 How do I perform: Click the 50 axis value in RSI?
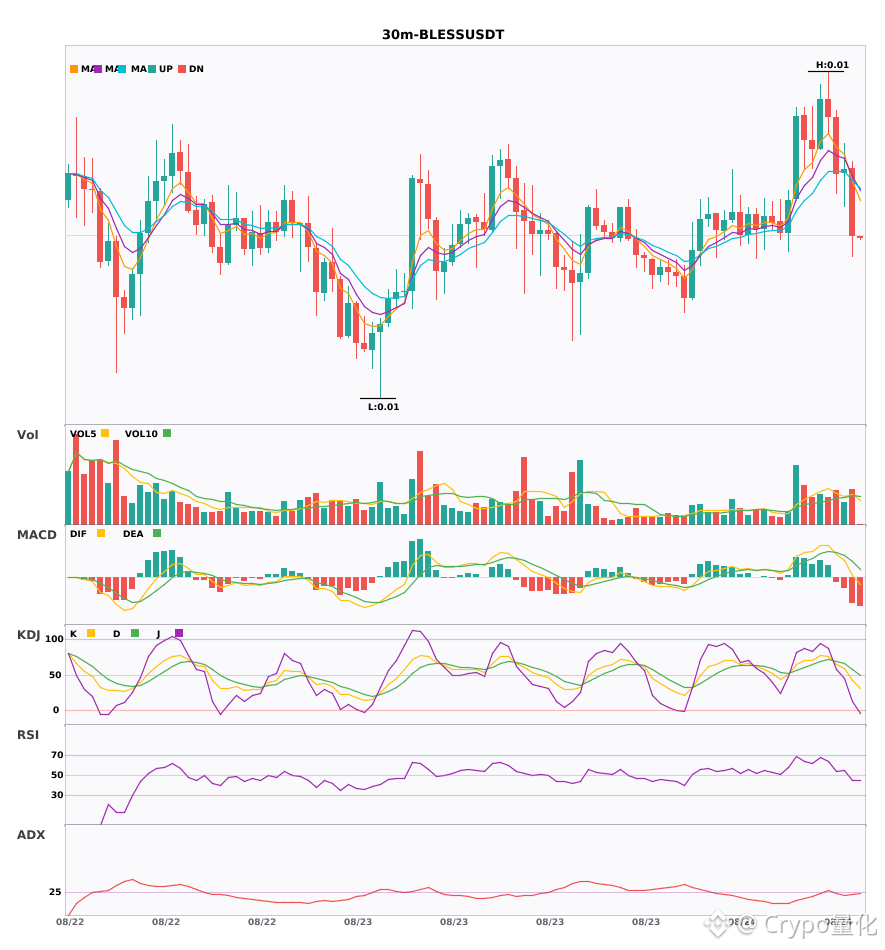[x=57, y=775]
